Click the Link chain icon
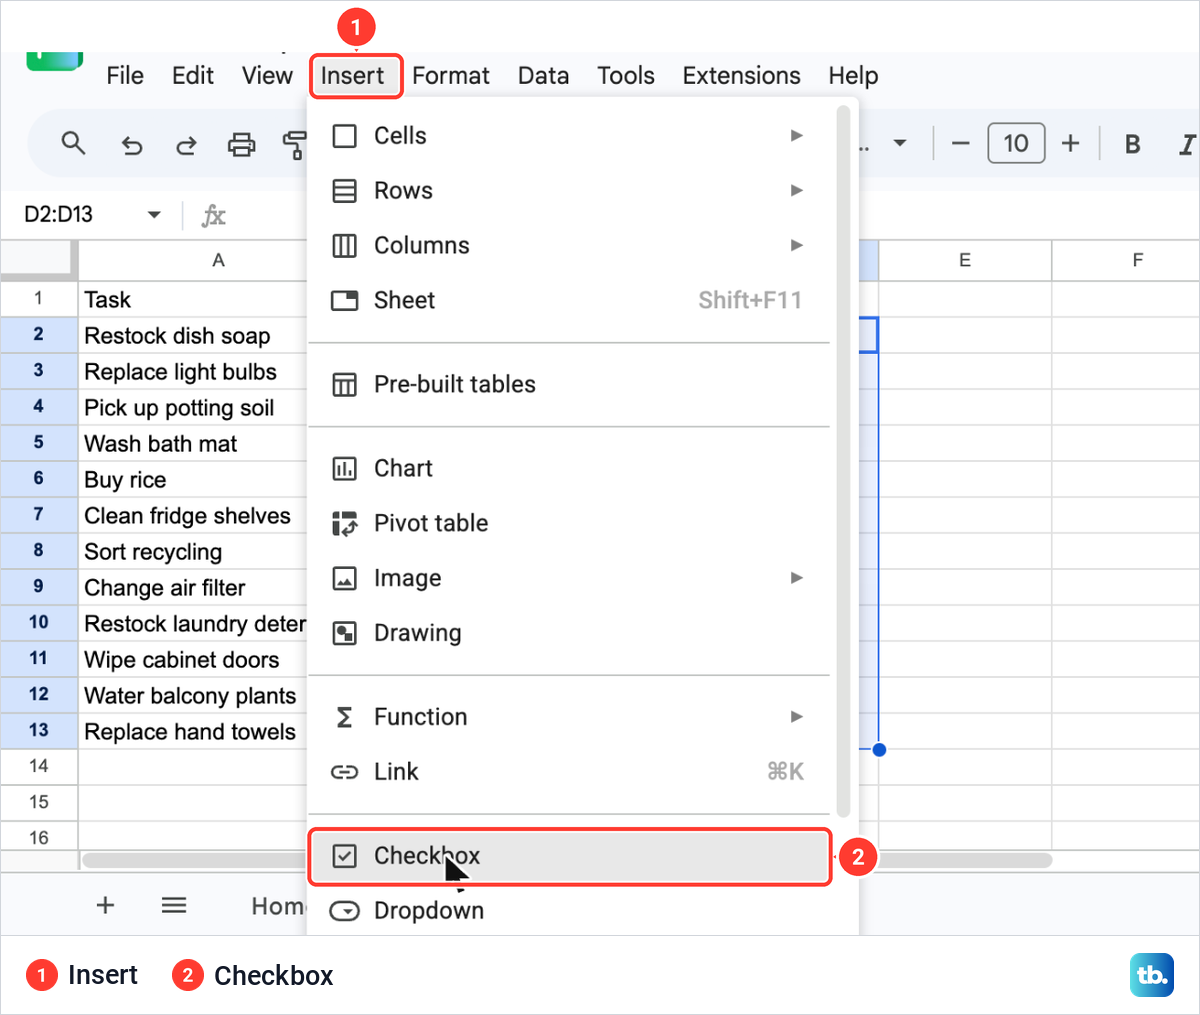 [x=344, y=772]
